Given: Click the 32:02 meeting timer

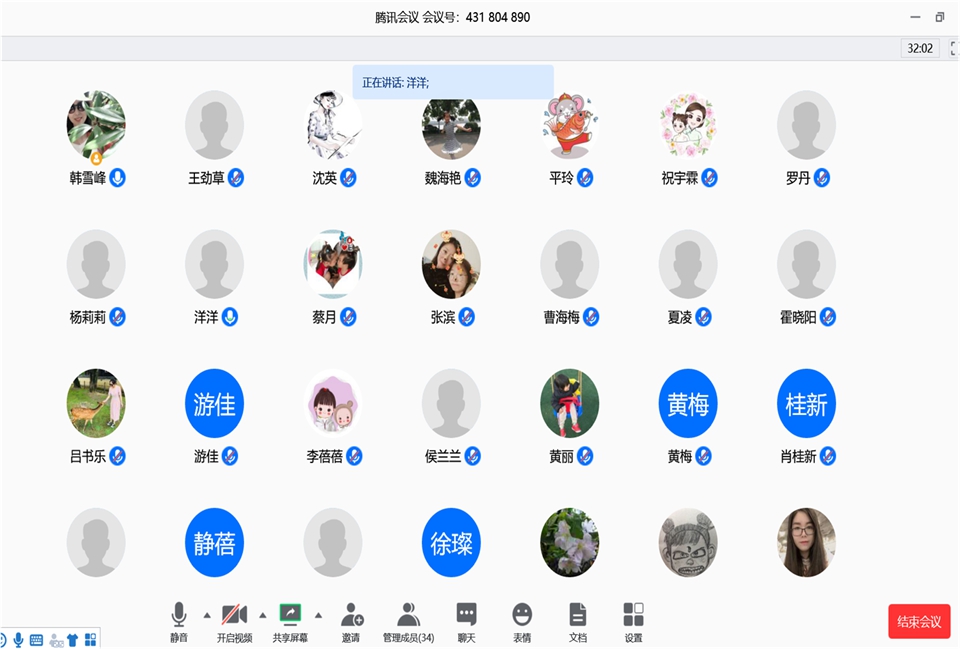Looking at the screenshot, I should [x=919, y=48].
